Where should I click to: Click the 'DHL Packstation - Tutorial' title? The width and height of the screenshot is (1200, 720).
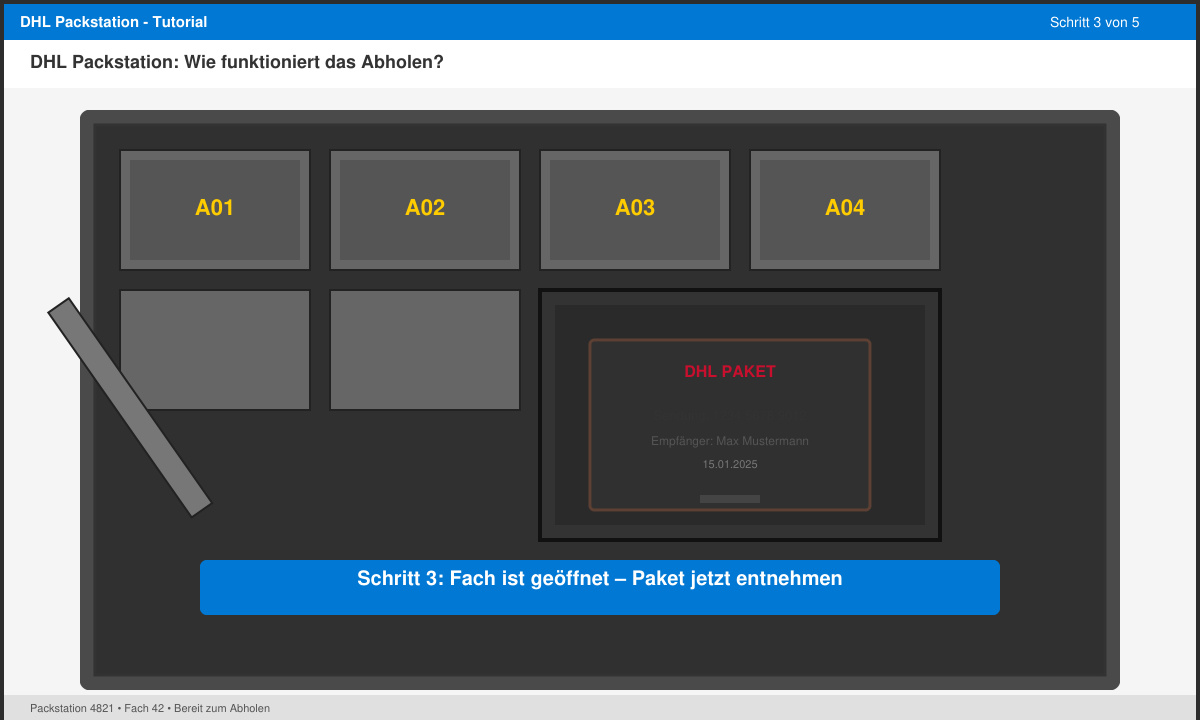click(114, 22)
